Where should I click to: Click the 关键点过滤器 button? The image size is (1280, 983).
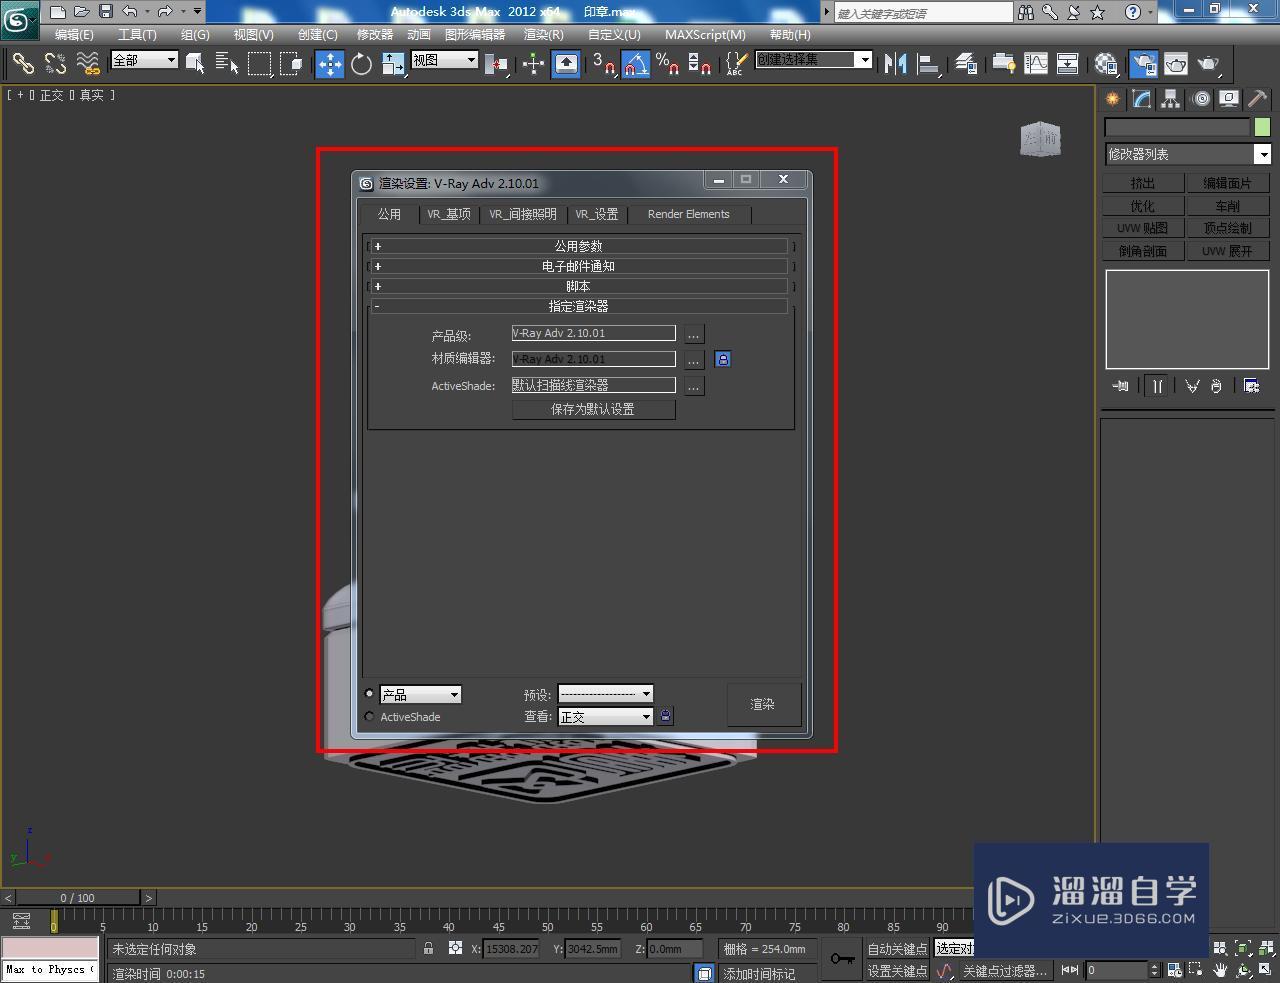pos(1004,971)
